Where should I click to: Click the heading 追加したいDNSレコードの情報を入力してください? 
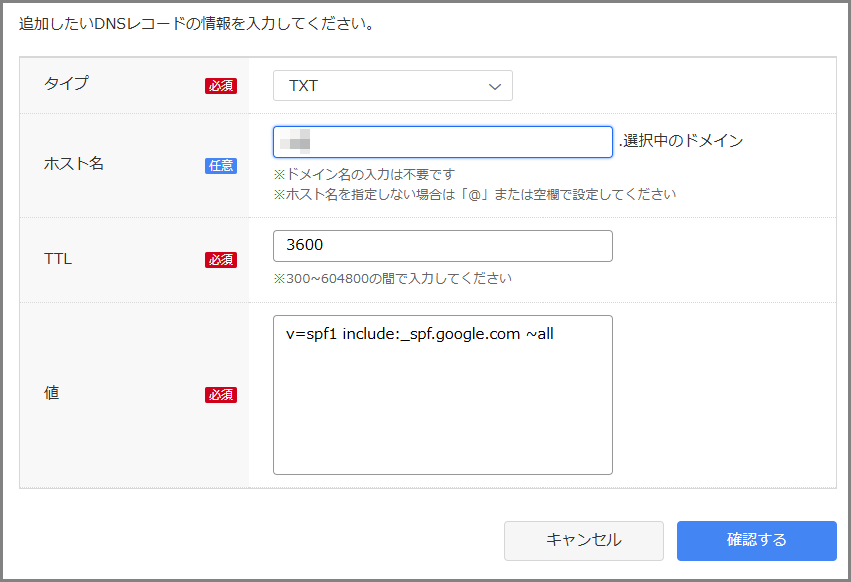pos(197,23)
